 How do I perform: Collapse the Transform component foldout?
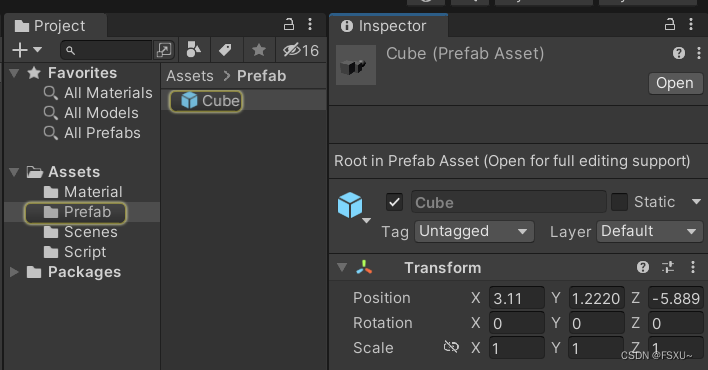[342, 267]
